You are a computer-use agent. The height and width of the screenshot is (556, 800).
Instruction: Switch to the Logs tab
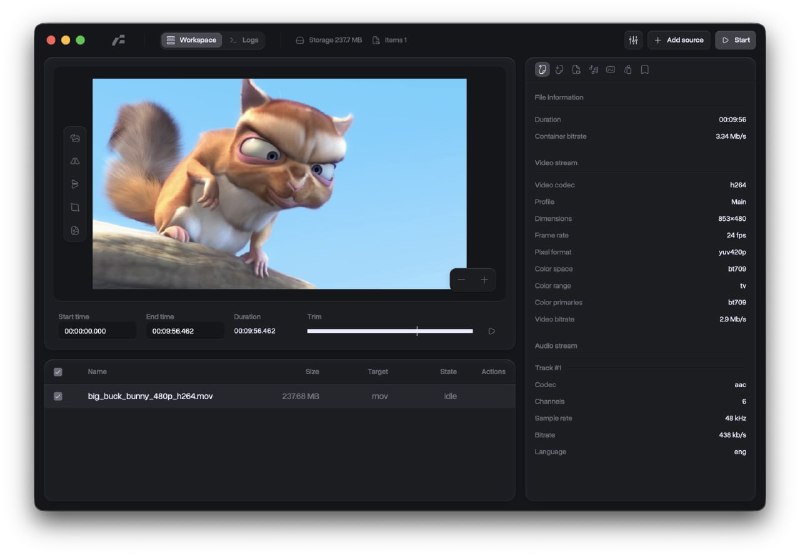[244, 40]
